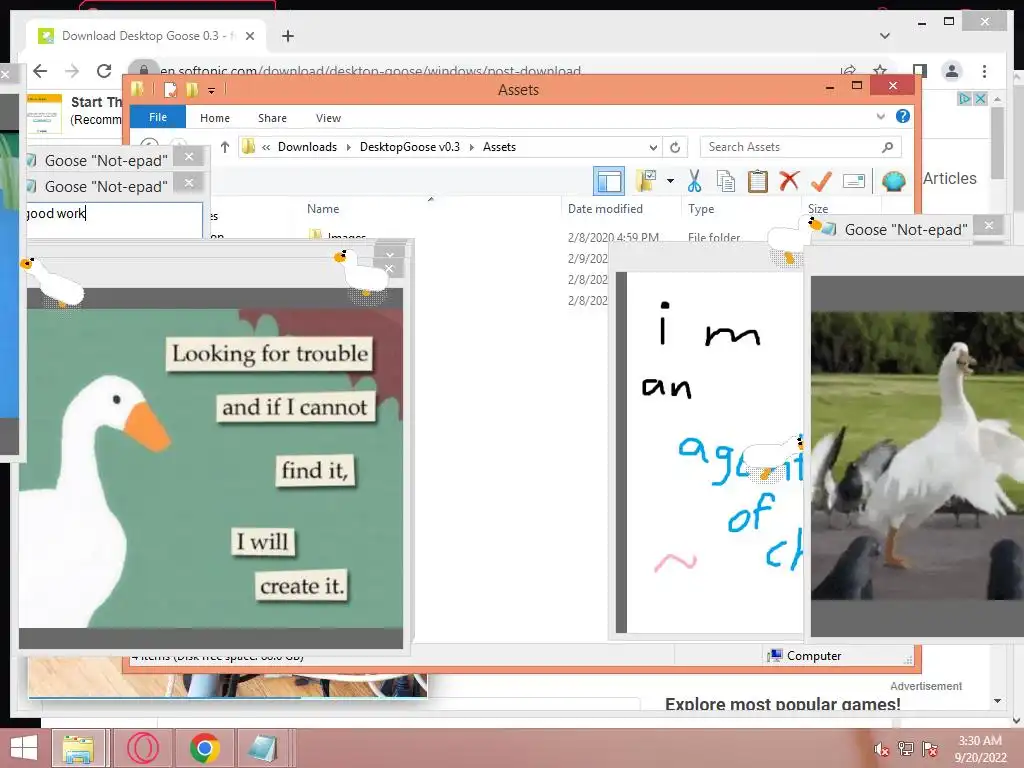Image resolution: width=1024 pixels, height=768 pixels.
Task: Click the Chrome share page icon
Action: 848,70
